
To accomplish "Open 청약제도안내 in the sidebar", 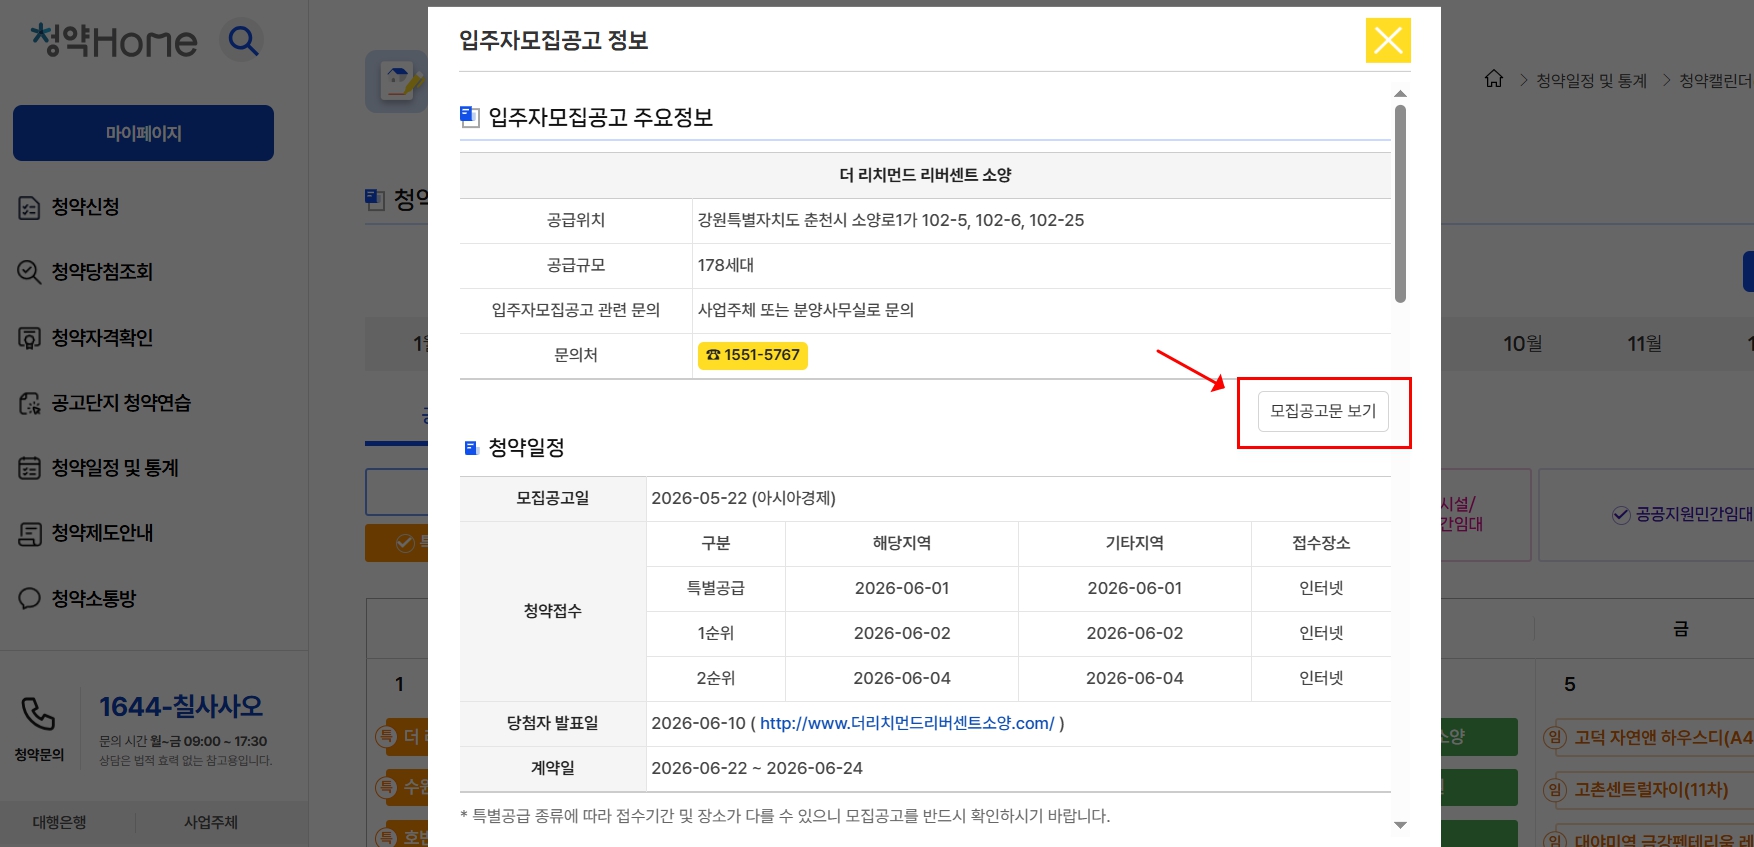I will click(102, 533).
